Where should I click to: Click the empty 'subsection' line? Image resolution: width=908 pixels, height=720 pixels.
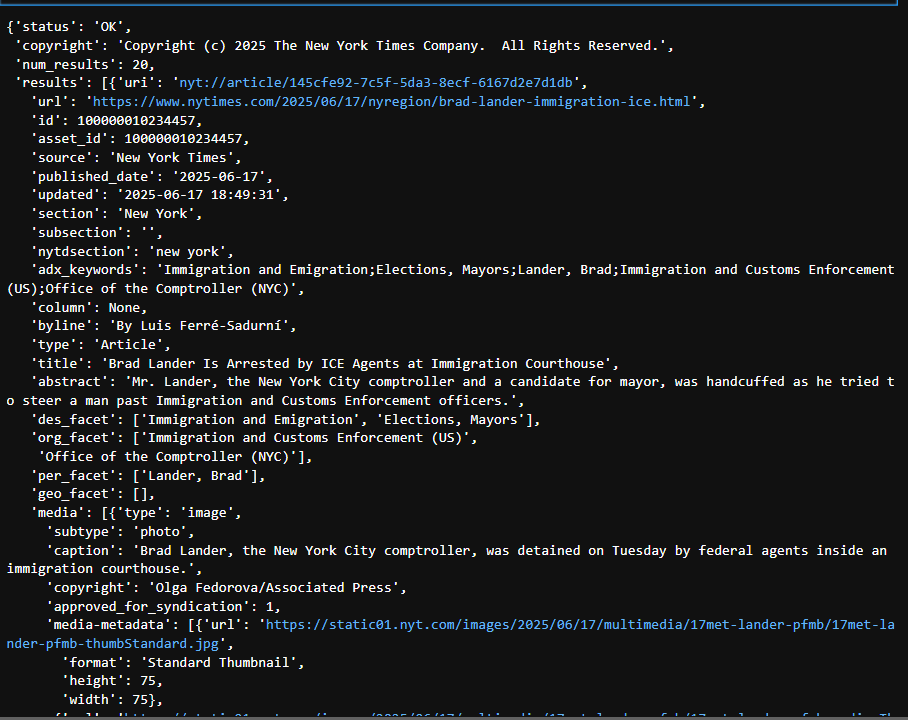click(x=96, y=233)
